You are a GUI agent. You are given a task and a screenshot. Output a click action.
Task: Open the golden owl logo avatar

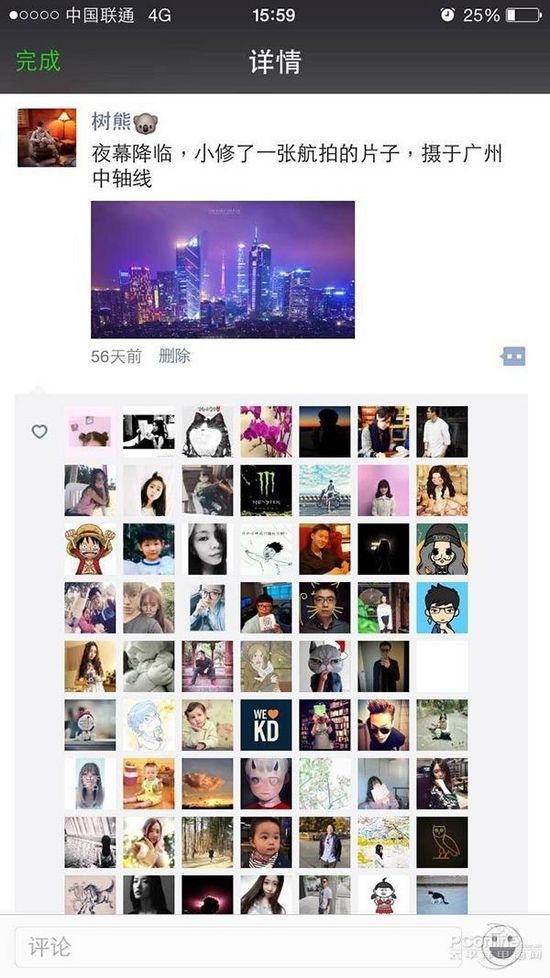click(x=442, y=842)
